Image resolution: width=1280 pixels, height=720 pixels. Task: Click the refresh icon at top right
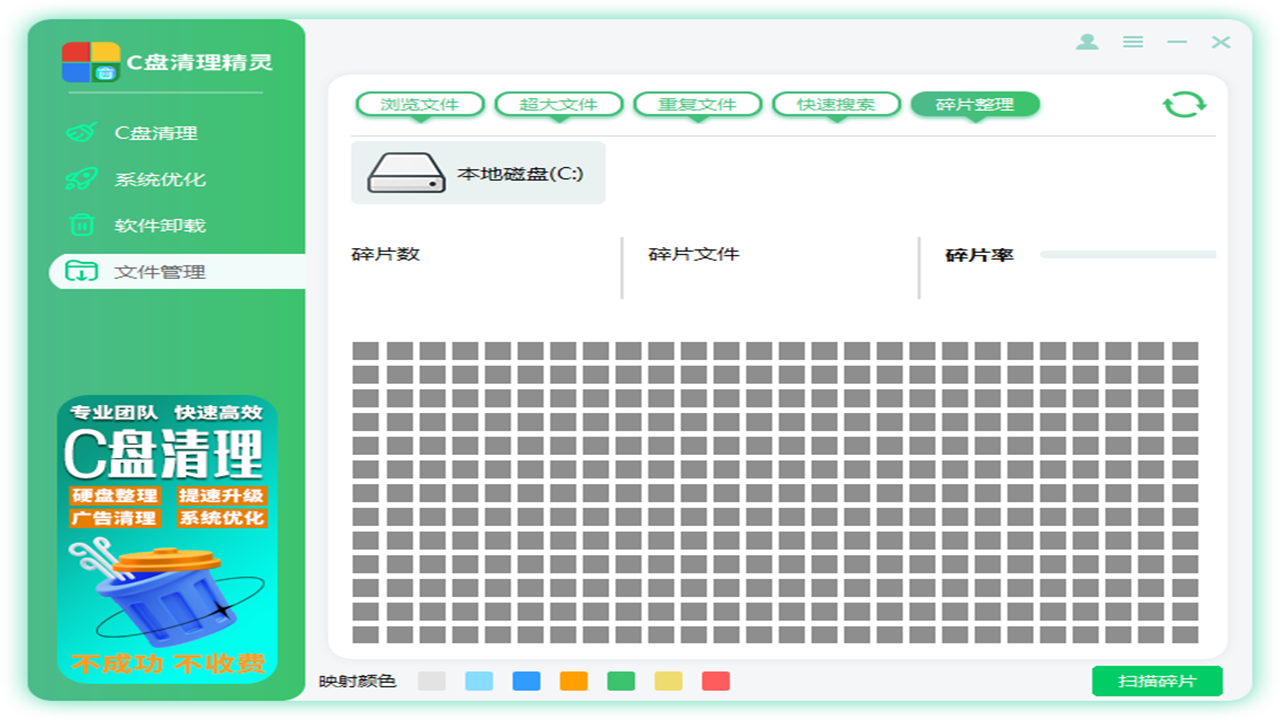coord(1184,103)
